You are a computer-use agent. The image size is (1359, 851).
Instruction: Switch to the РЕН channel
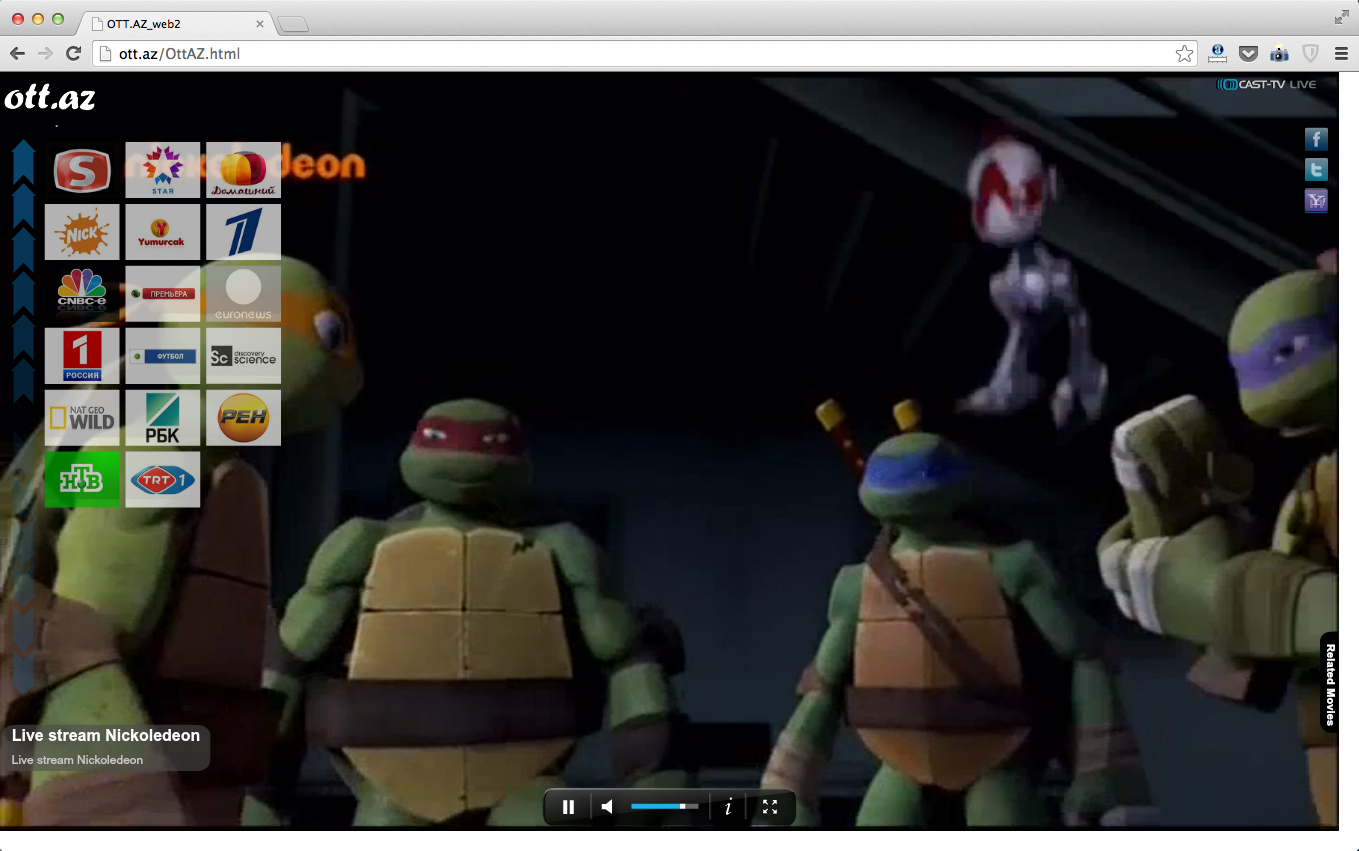tap(243, 418)
